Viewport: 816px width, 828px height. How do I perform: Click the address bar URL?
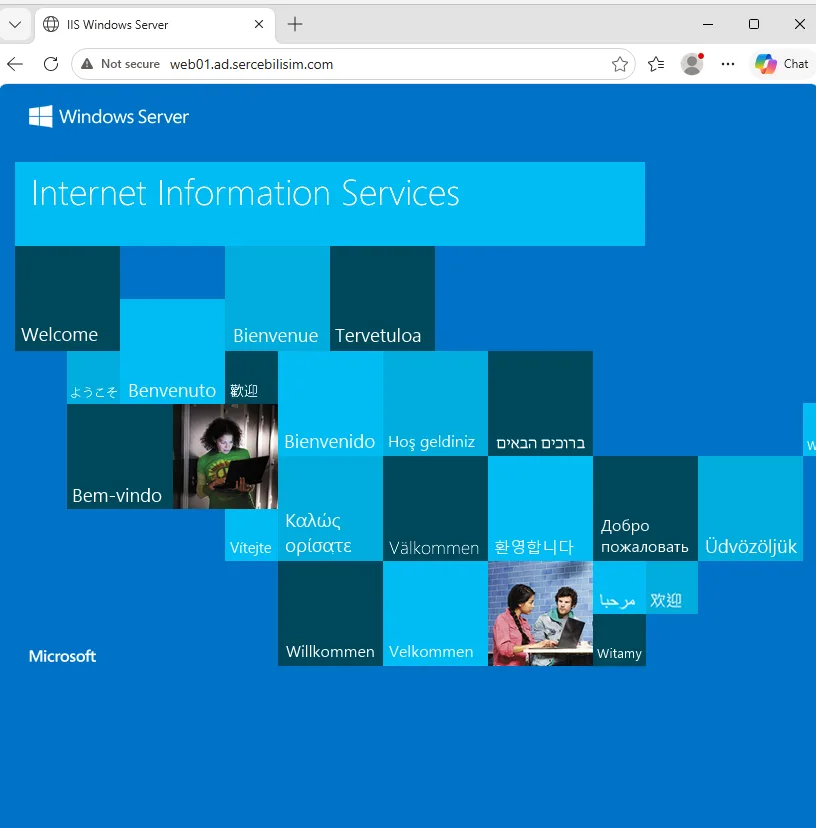coord(251,64)
